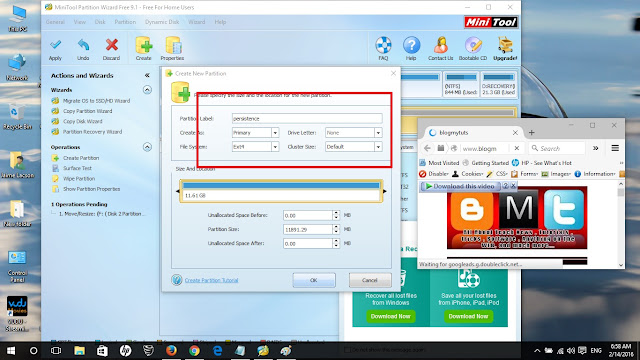Collapse the Wizards section
Image resolution: width=640 pixels, height=360 pixels.
(x=147, y=90)
